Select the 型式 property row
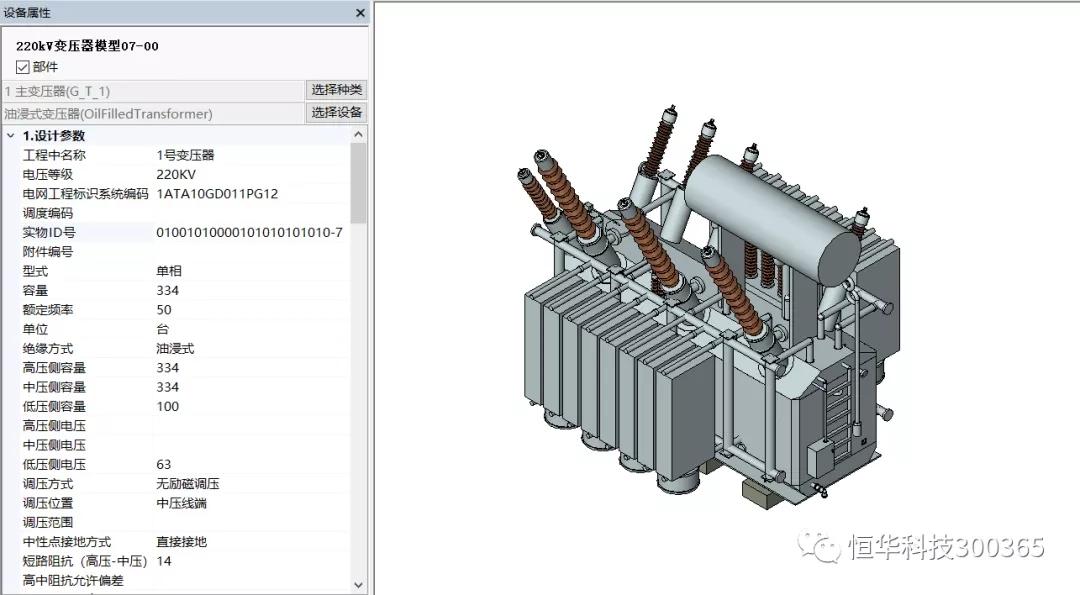 pyautogui.click(x=183, y=271)
